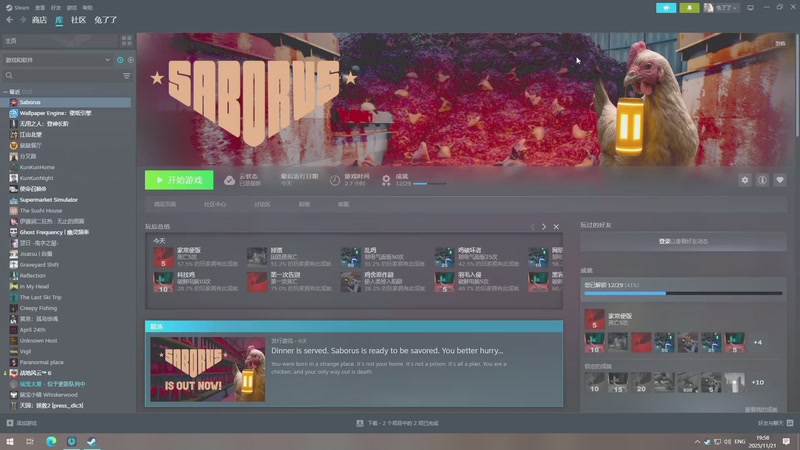Click the 登录 friends activity login button
Screen dimensions: 800x450
tap(683, 241)
